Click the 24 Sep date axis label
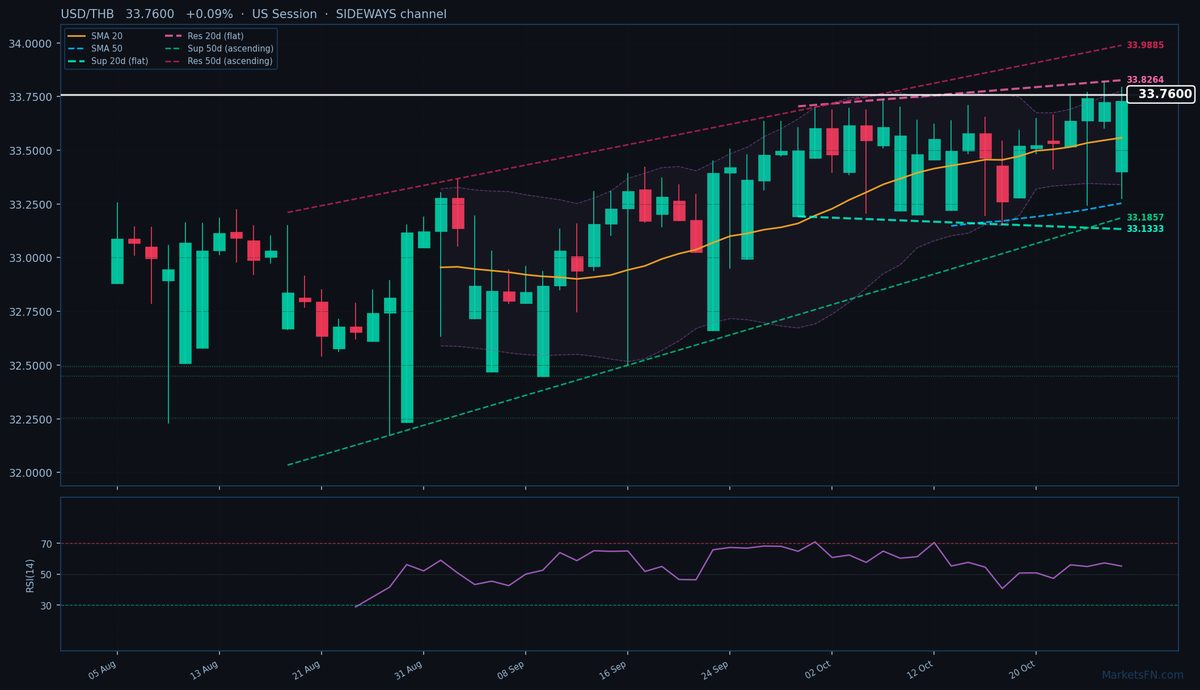The width and height of the screenshot is (1200, 690). [x=715, y=668]
